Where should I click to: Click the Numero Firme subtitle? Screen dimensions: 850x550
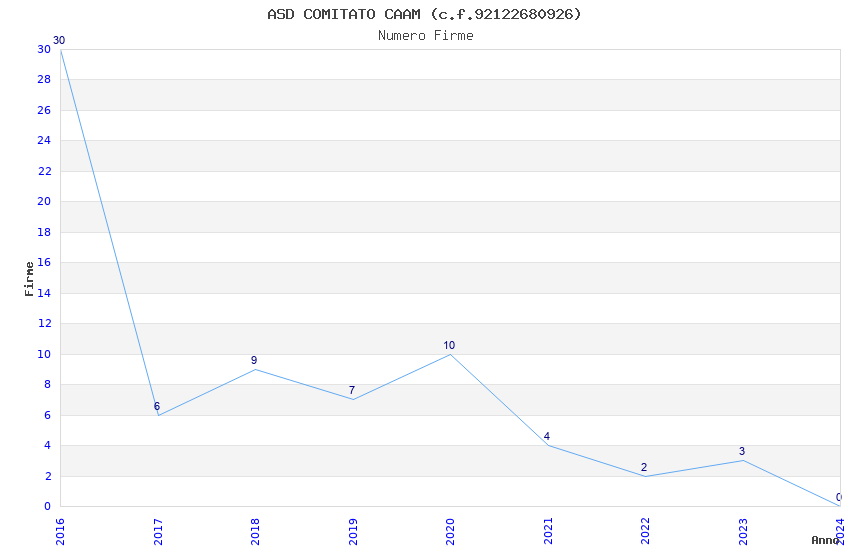tap(426, 36)
